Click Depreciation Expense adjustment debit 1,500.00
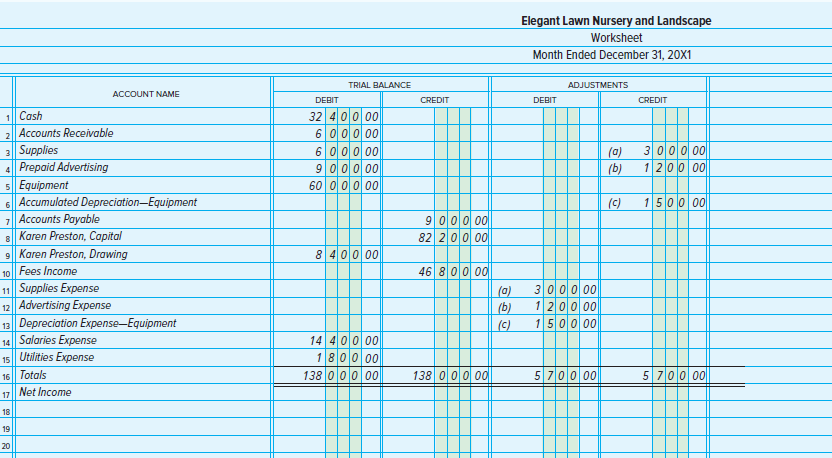Image resolution: width=832 pixels, height=458 pixels. tap(566, 323)
